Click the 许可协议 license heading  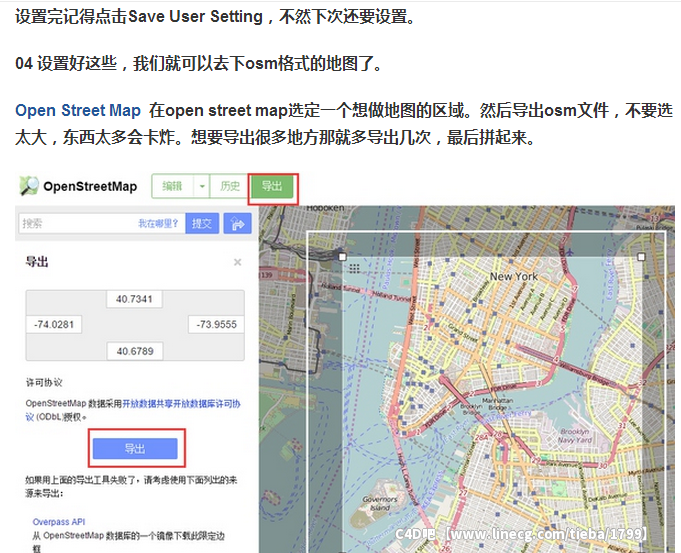click(44, 383)
